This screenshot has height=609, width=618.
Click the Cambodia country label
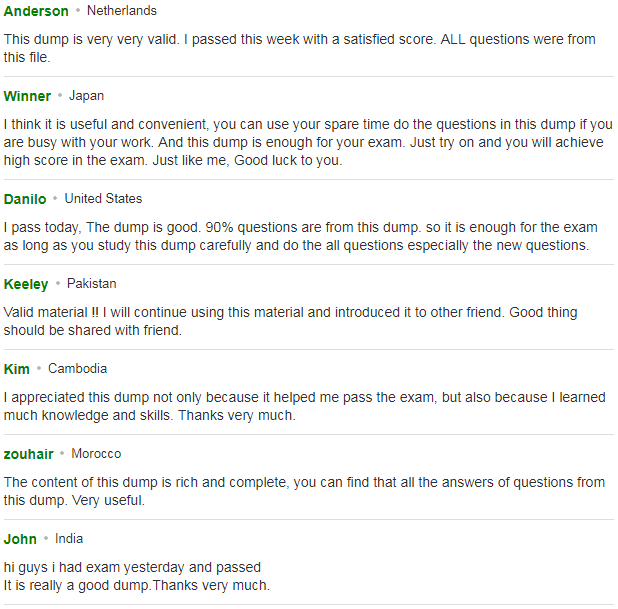point(78,369)
